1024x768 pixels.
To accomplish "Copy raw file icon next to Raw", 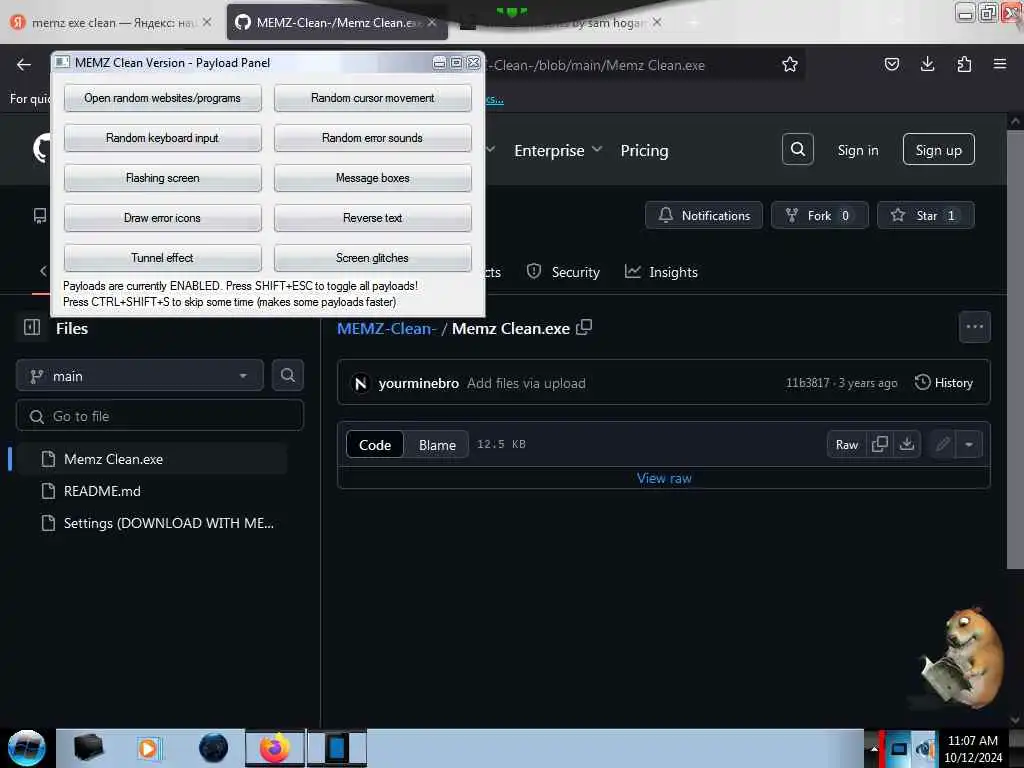I will (880, 444).
